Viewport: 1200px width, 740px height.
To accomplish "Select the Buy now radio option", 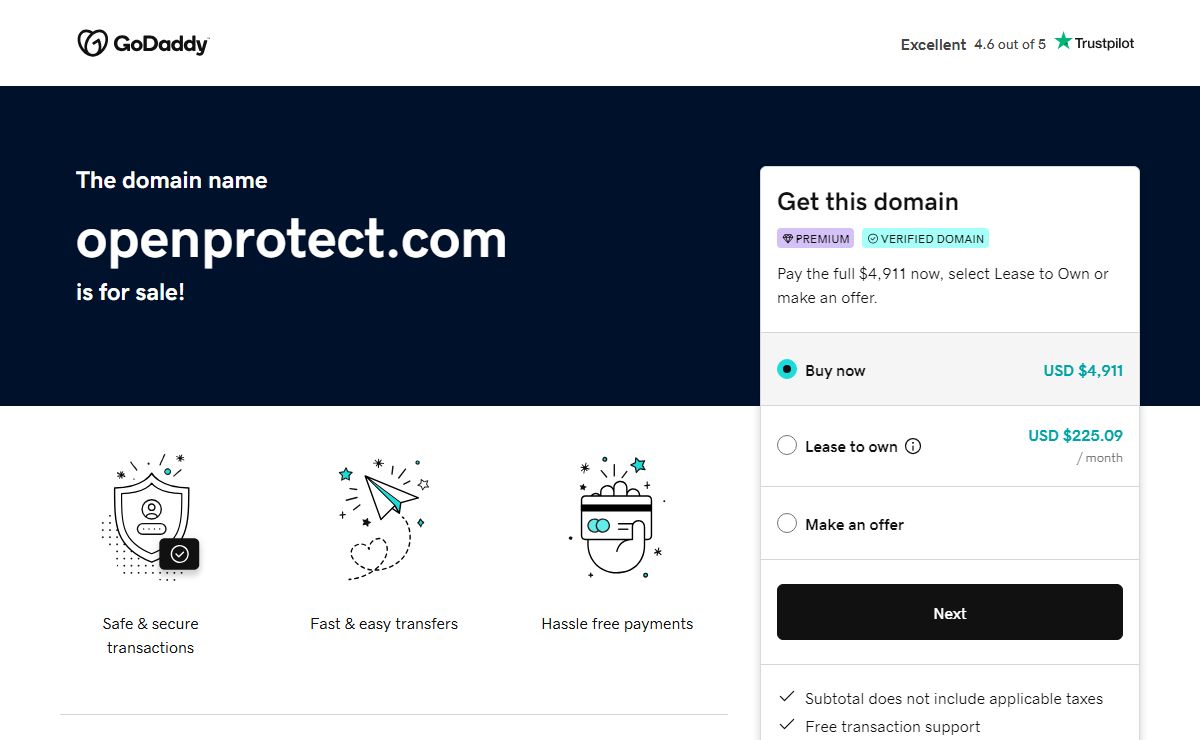I will (787, 369).
